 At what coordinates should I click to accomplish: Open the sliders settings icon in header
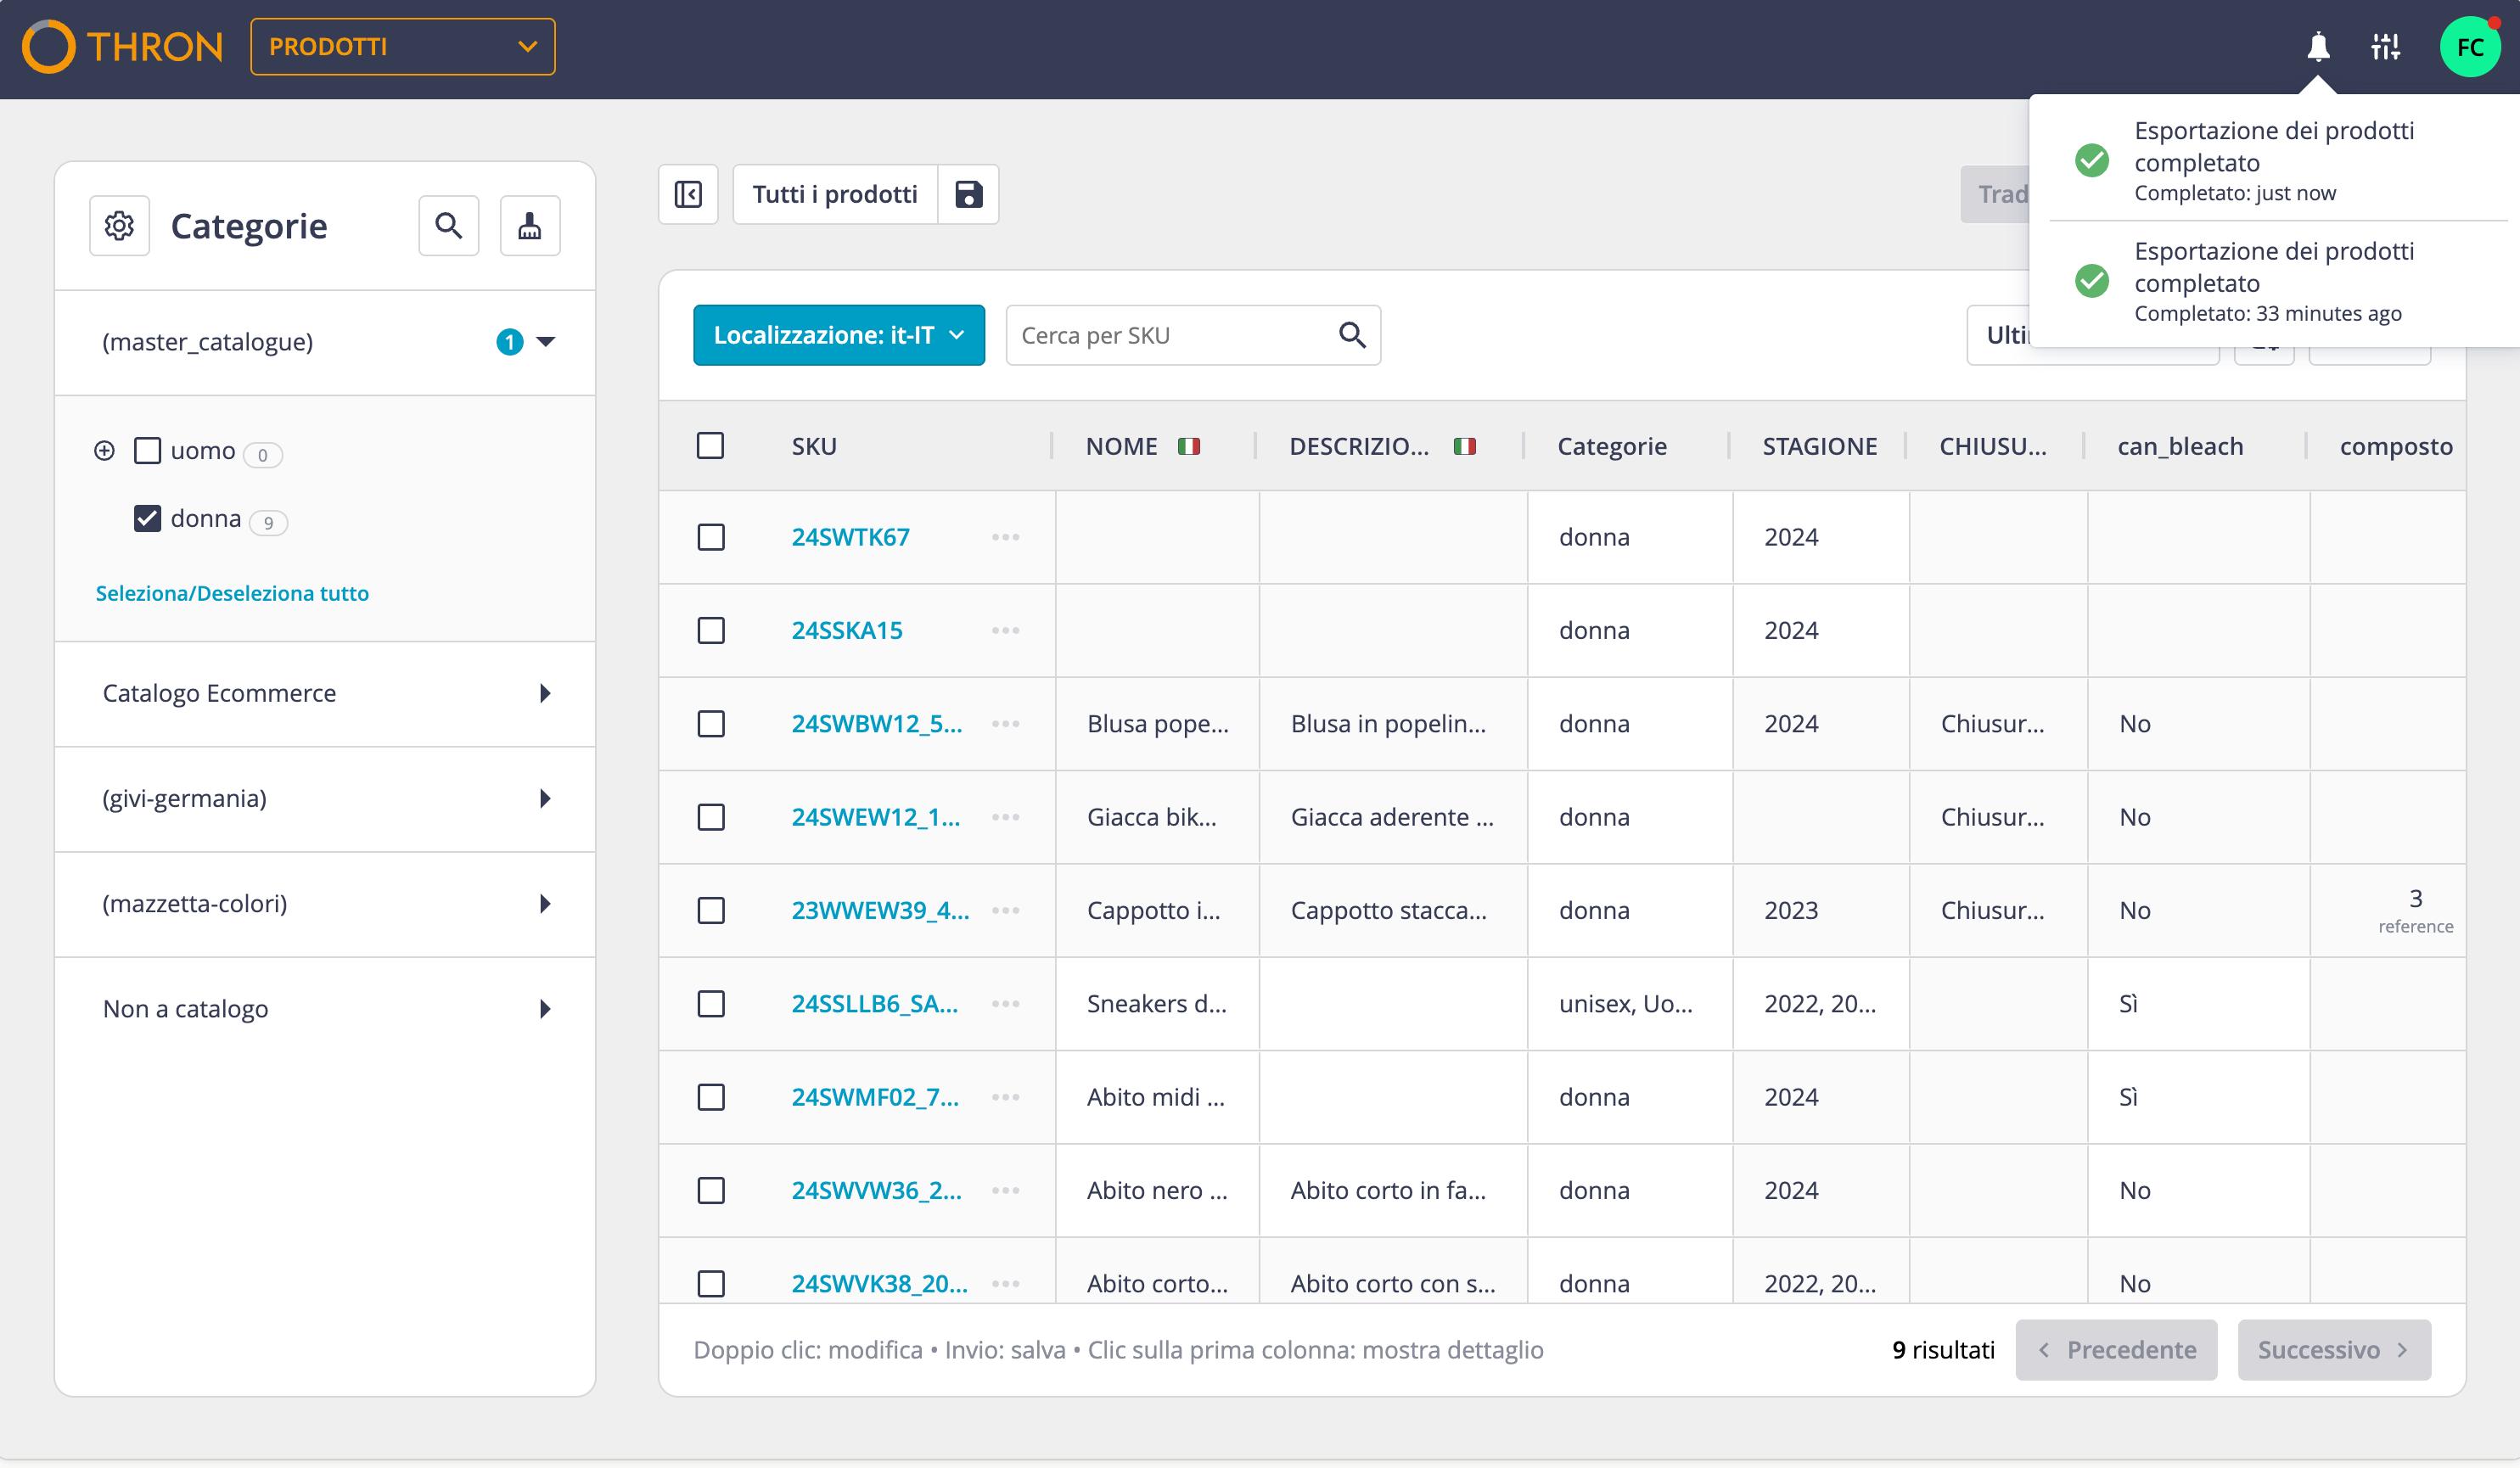coord(2386,46)
